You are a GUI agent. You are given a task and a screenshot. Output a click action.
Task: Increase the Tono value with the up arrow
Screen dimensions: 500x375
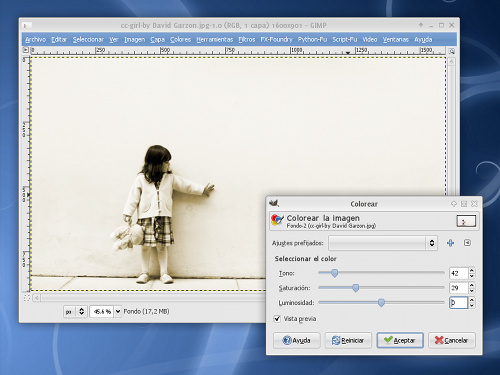pyautogui.click(x=472, y=271)
